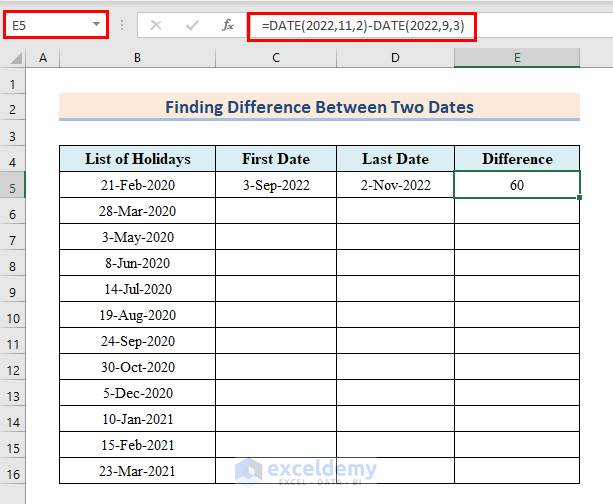Image resolution: width=613 pixels, height=504 pixels.
Task: Select column A header
Action: coord(43,58)
